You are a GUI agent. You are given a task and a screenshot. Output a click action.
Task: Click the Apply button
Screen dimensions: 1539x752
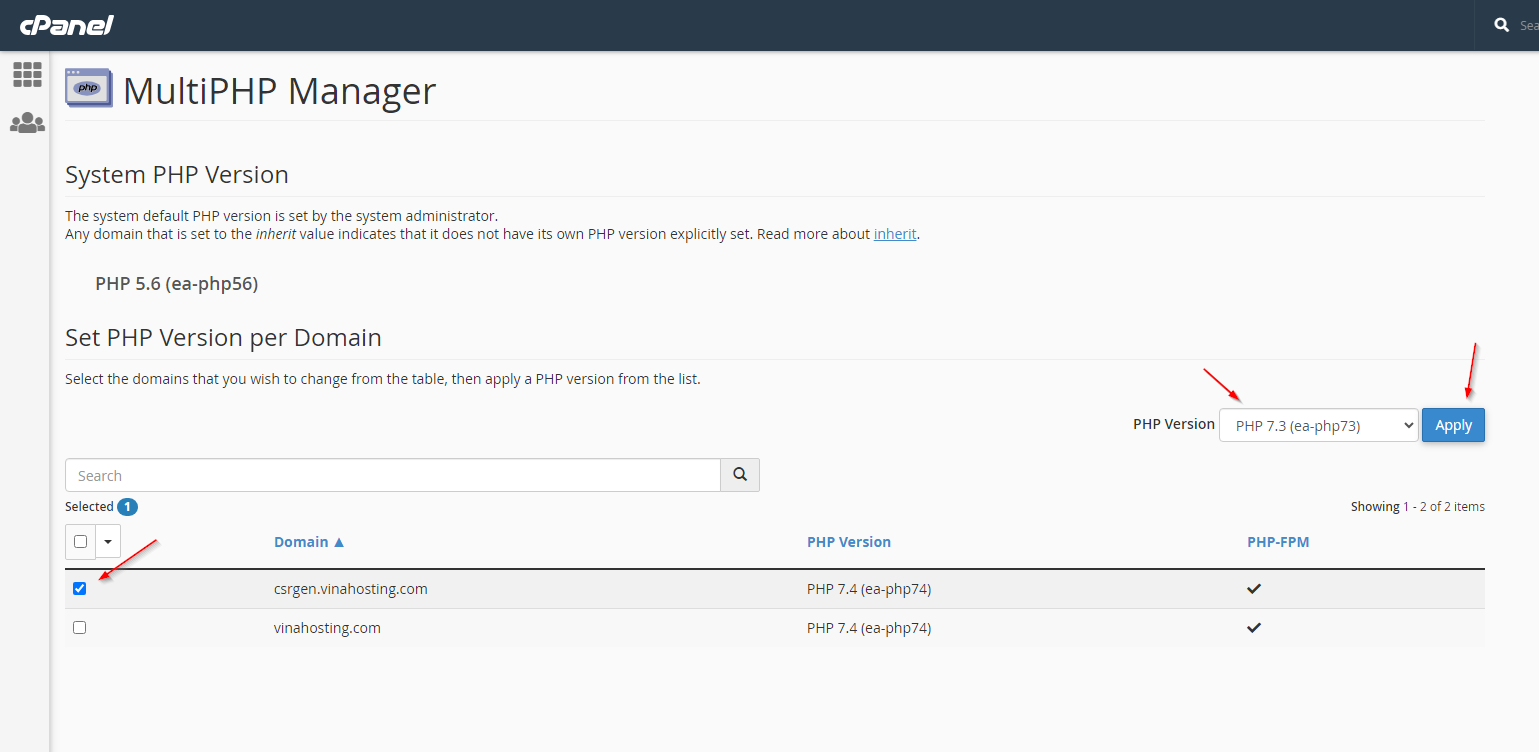click(x=1453, y=425)
